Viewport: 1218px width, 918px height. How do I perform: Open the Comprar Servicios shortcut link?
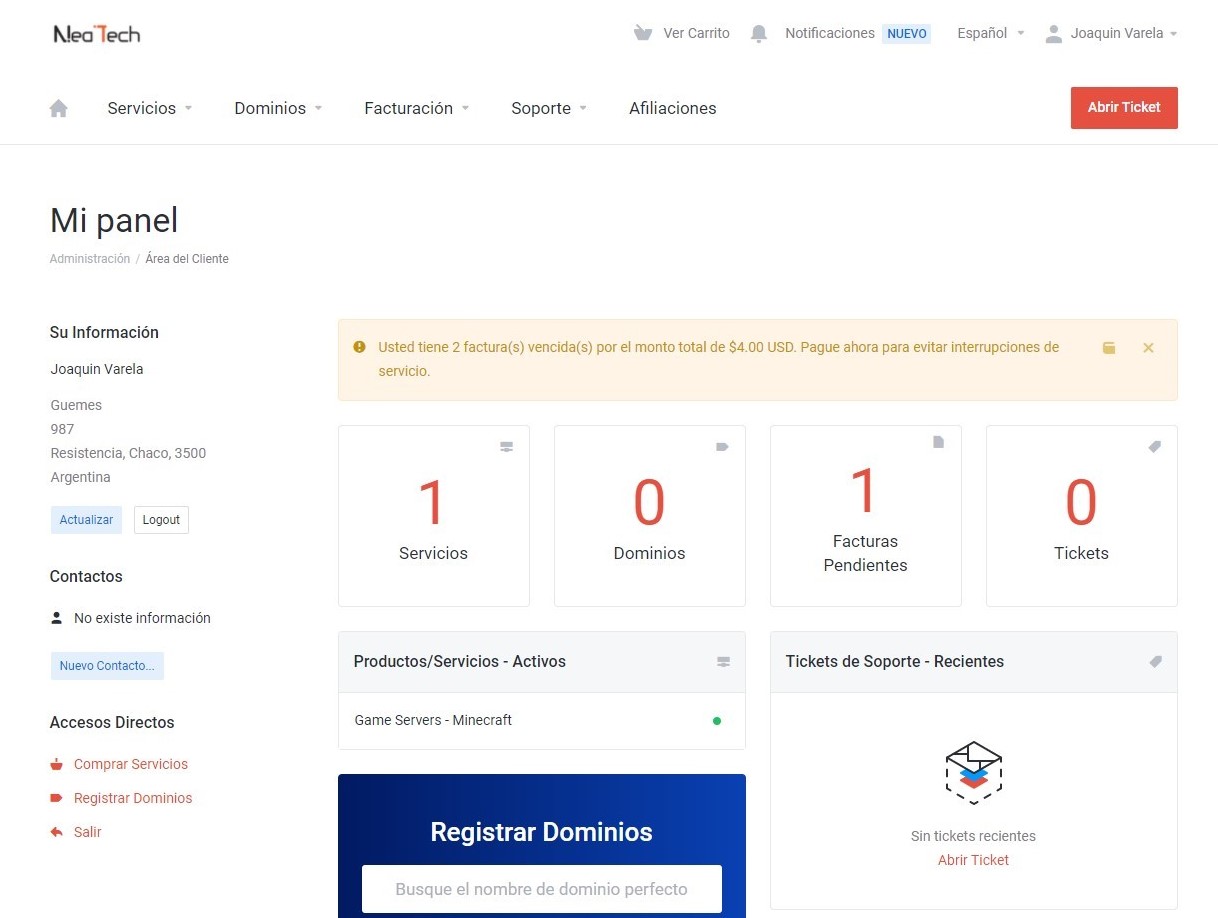tap(131, 764)
